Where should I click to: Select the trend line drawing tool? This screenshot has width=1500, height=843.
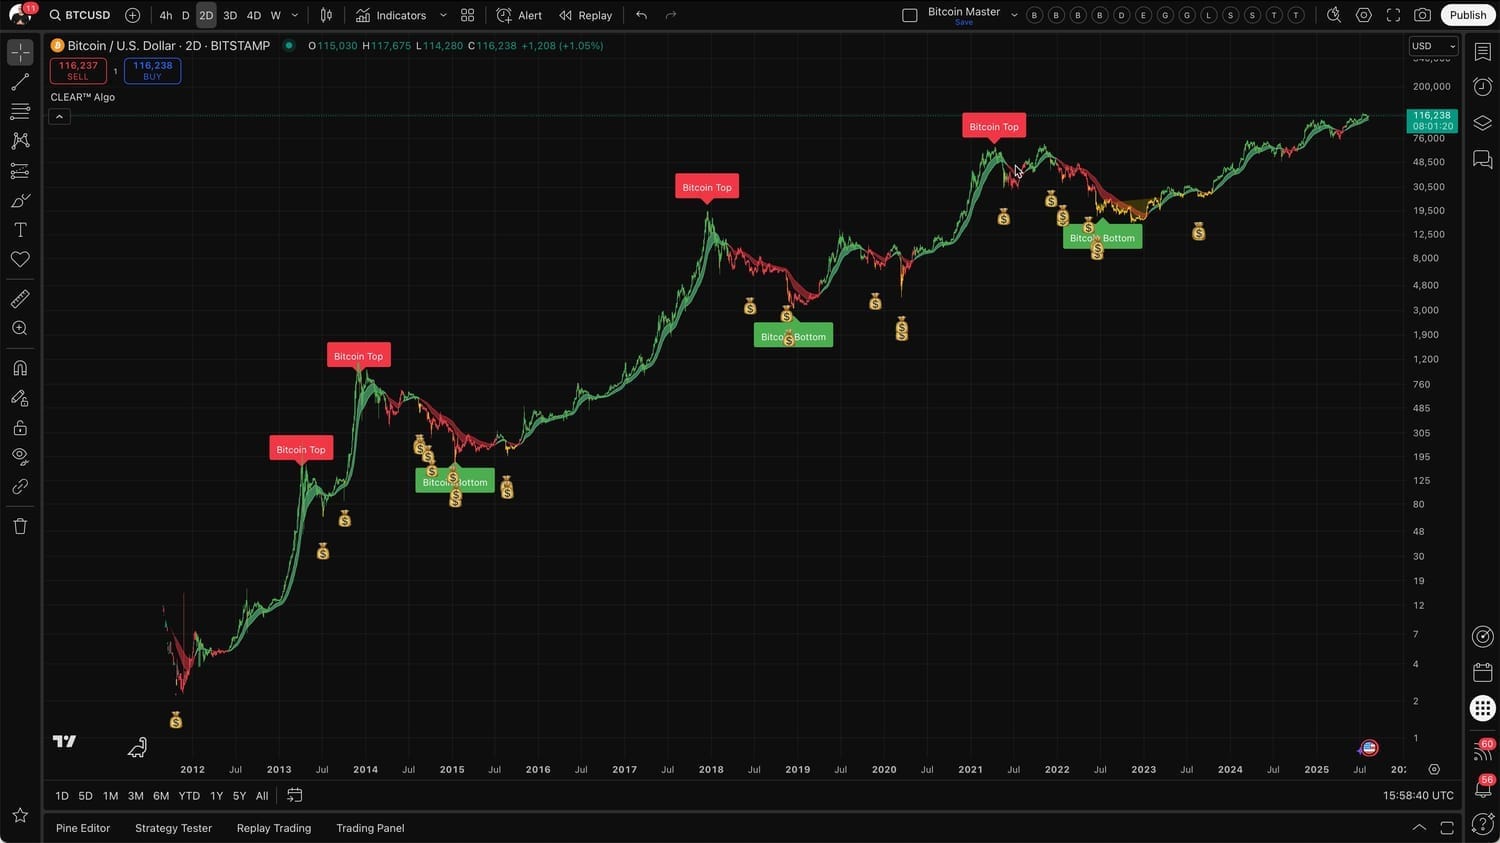coord(20,82)
